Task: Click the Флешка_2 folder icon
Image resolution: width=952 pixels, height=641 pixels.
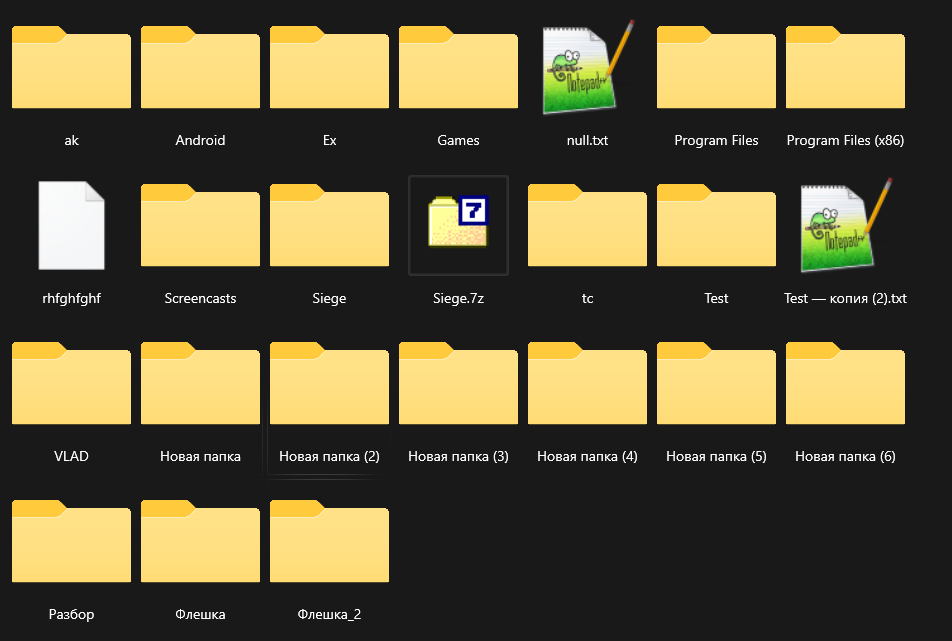Action: [x=329, y=541]
